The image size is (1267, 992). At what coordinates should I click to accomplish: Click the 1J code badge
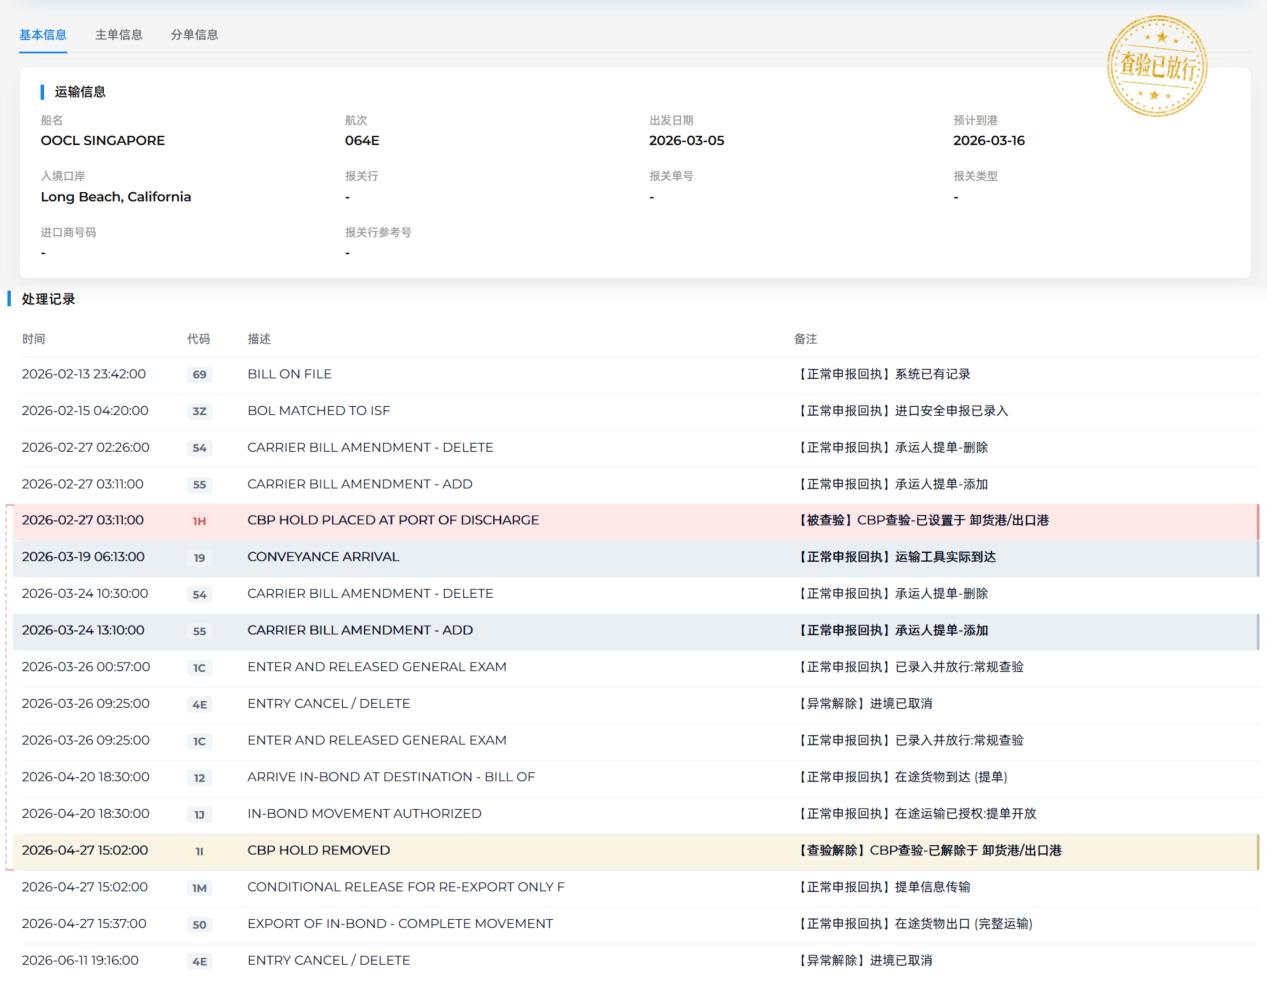click(x=199, y=814)
